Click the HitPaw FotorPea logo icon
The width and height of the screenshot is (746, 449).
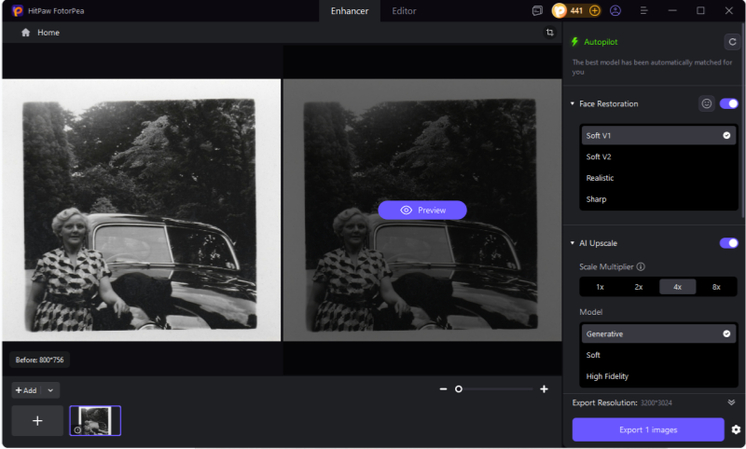pos(18,10)
